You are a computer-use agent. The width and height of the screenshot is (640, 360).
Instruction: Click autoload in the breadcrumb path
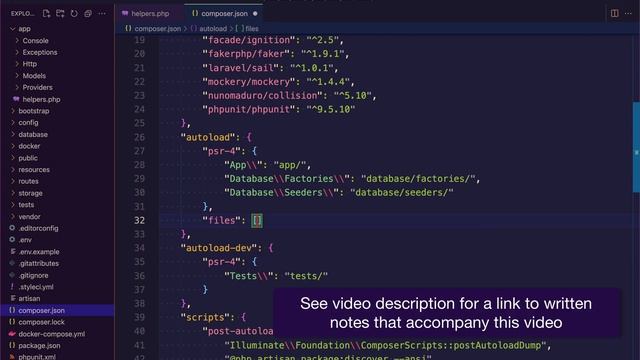tap(213, 29)
